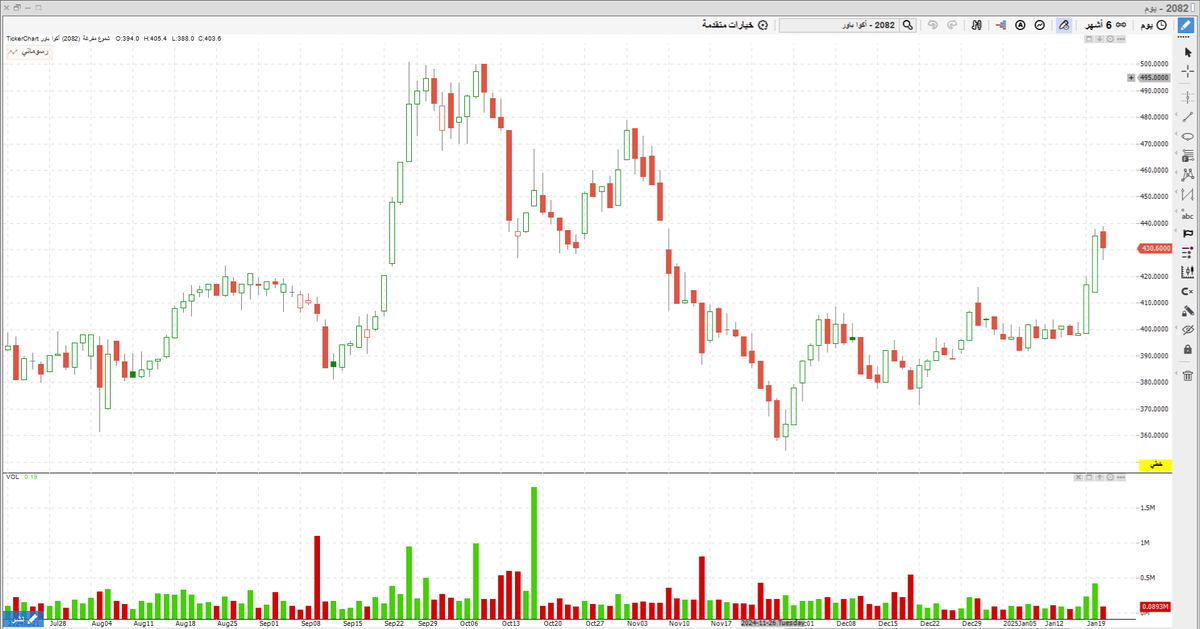Open the compare symbols binoculars icon

(x=977, y=24)
